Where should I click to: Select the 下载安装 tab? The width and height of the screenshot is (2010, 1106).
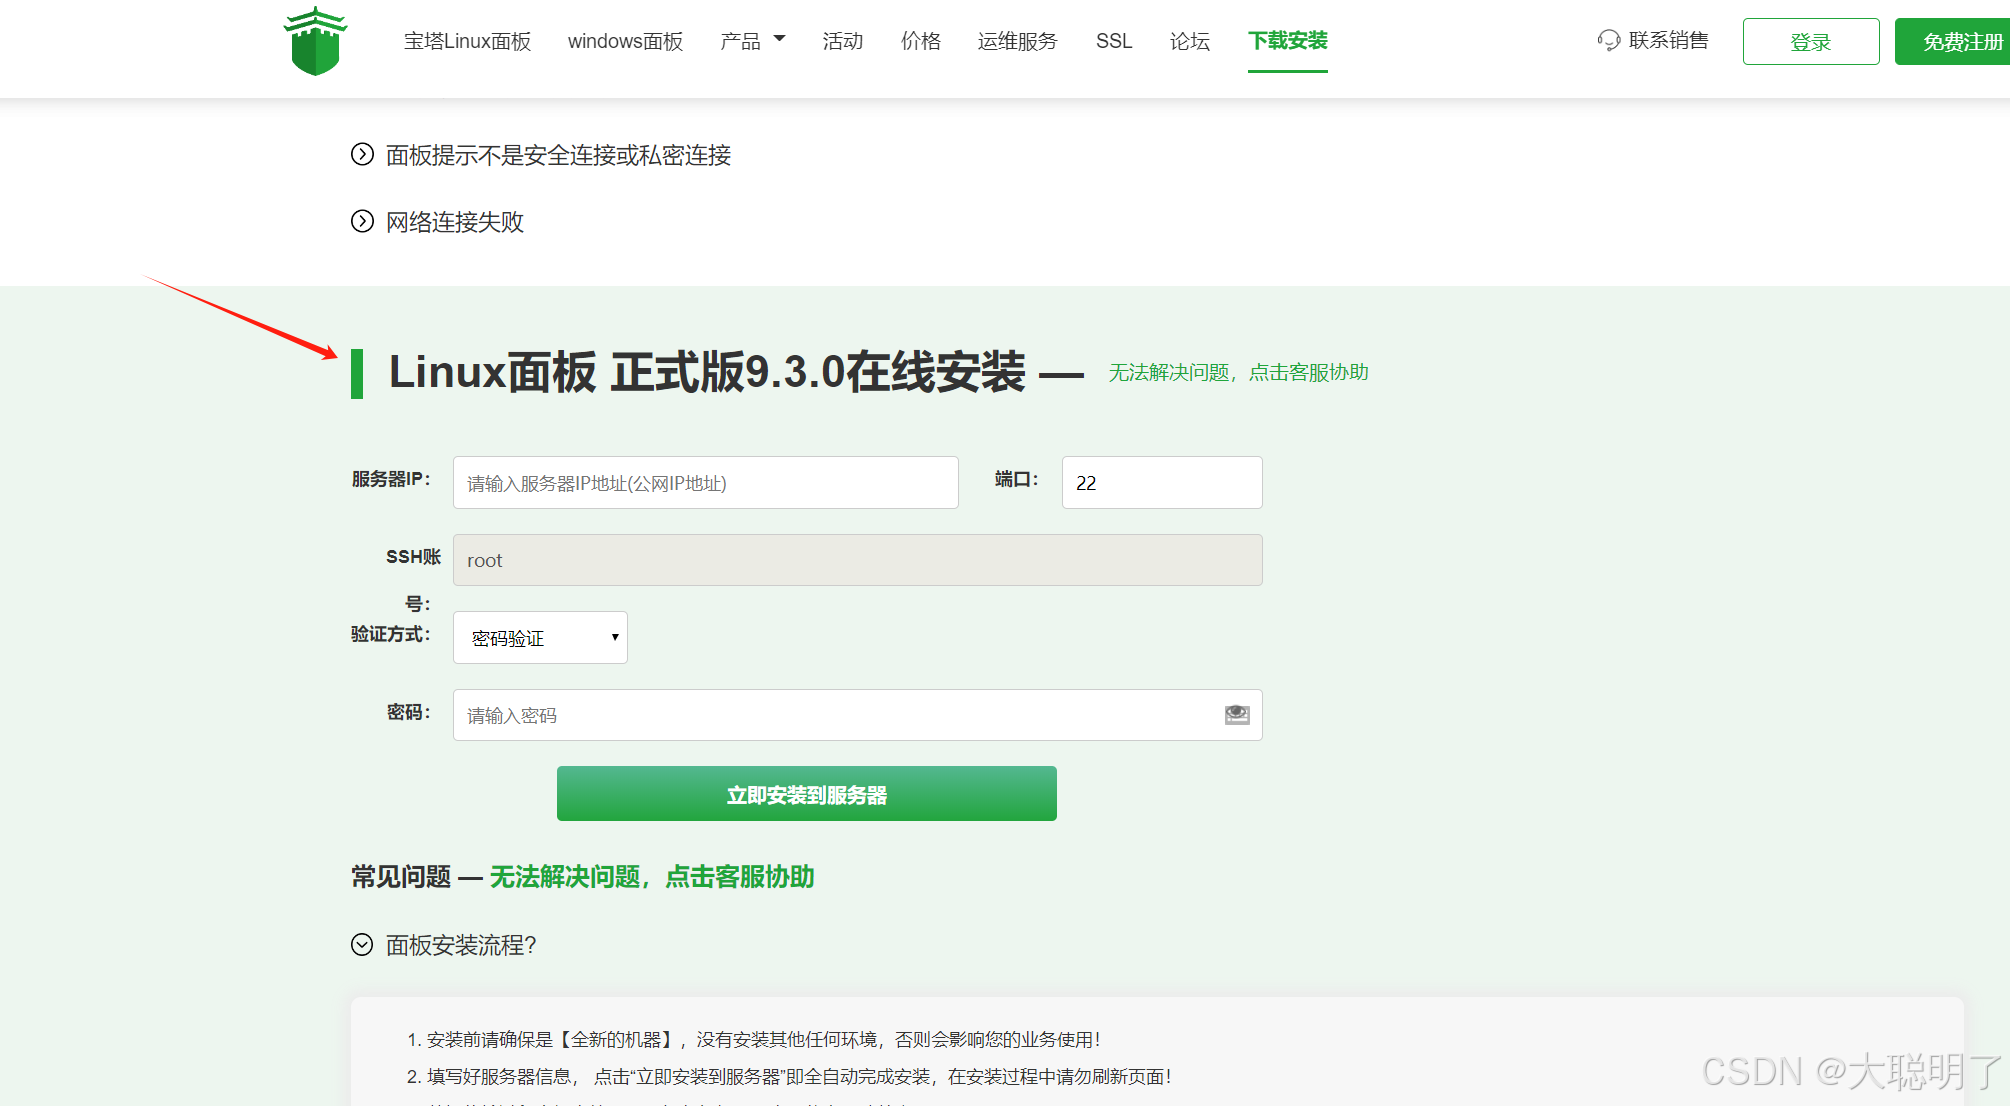pos(1287,41)
